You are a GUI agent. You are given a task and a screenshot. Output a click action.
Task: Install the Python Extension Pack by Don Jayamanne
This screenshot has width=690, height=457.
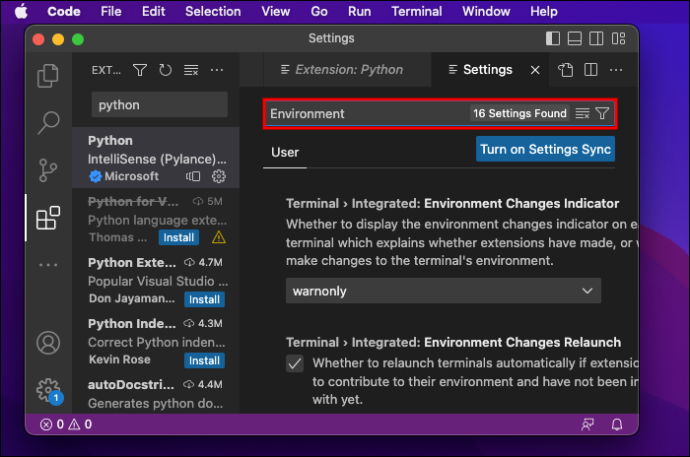click(204, 300)
